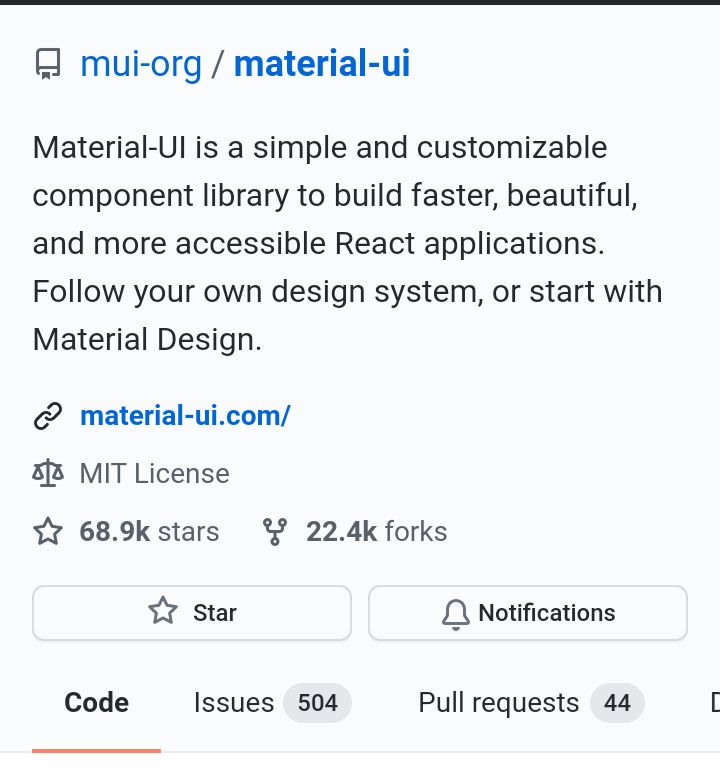The height and width of the screenshot is (770, 720).
Task: Click the bell icon in Notifications button
Action: 456,614
